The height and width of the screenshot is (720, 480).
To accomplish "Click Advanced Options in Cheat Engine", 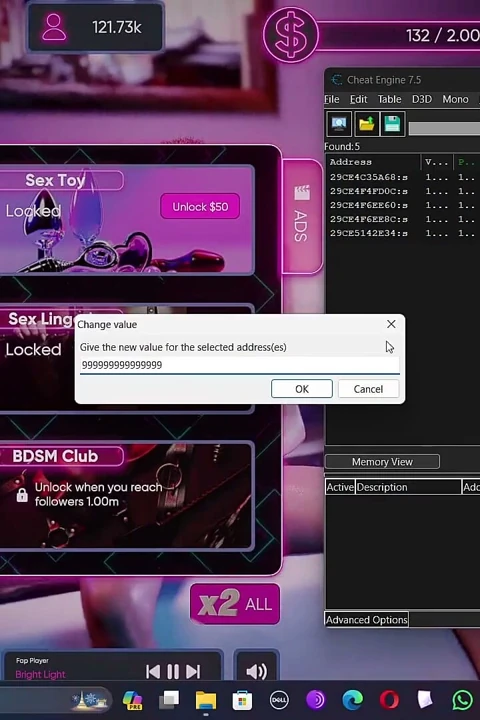I will pos(367,619).
